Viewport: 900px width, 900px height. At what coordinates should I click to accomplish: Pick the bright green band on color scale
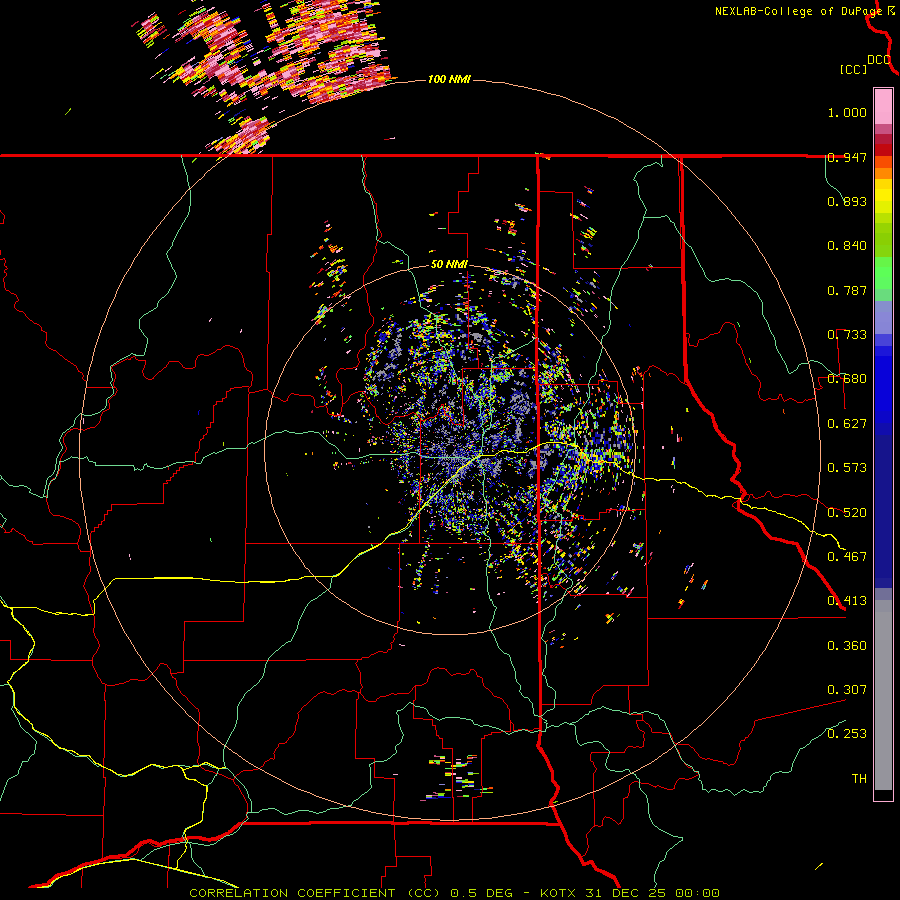click(x=883, y=273)
